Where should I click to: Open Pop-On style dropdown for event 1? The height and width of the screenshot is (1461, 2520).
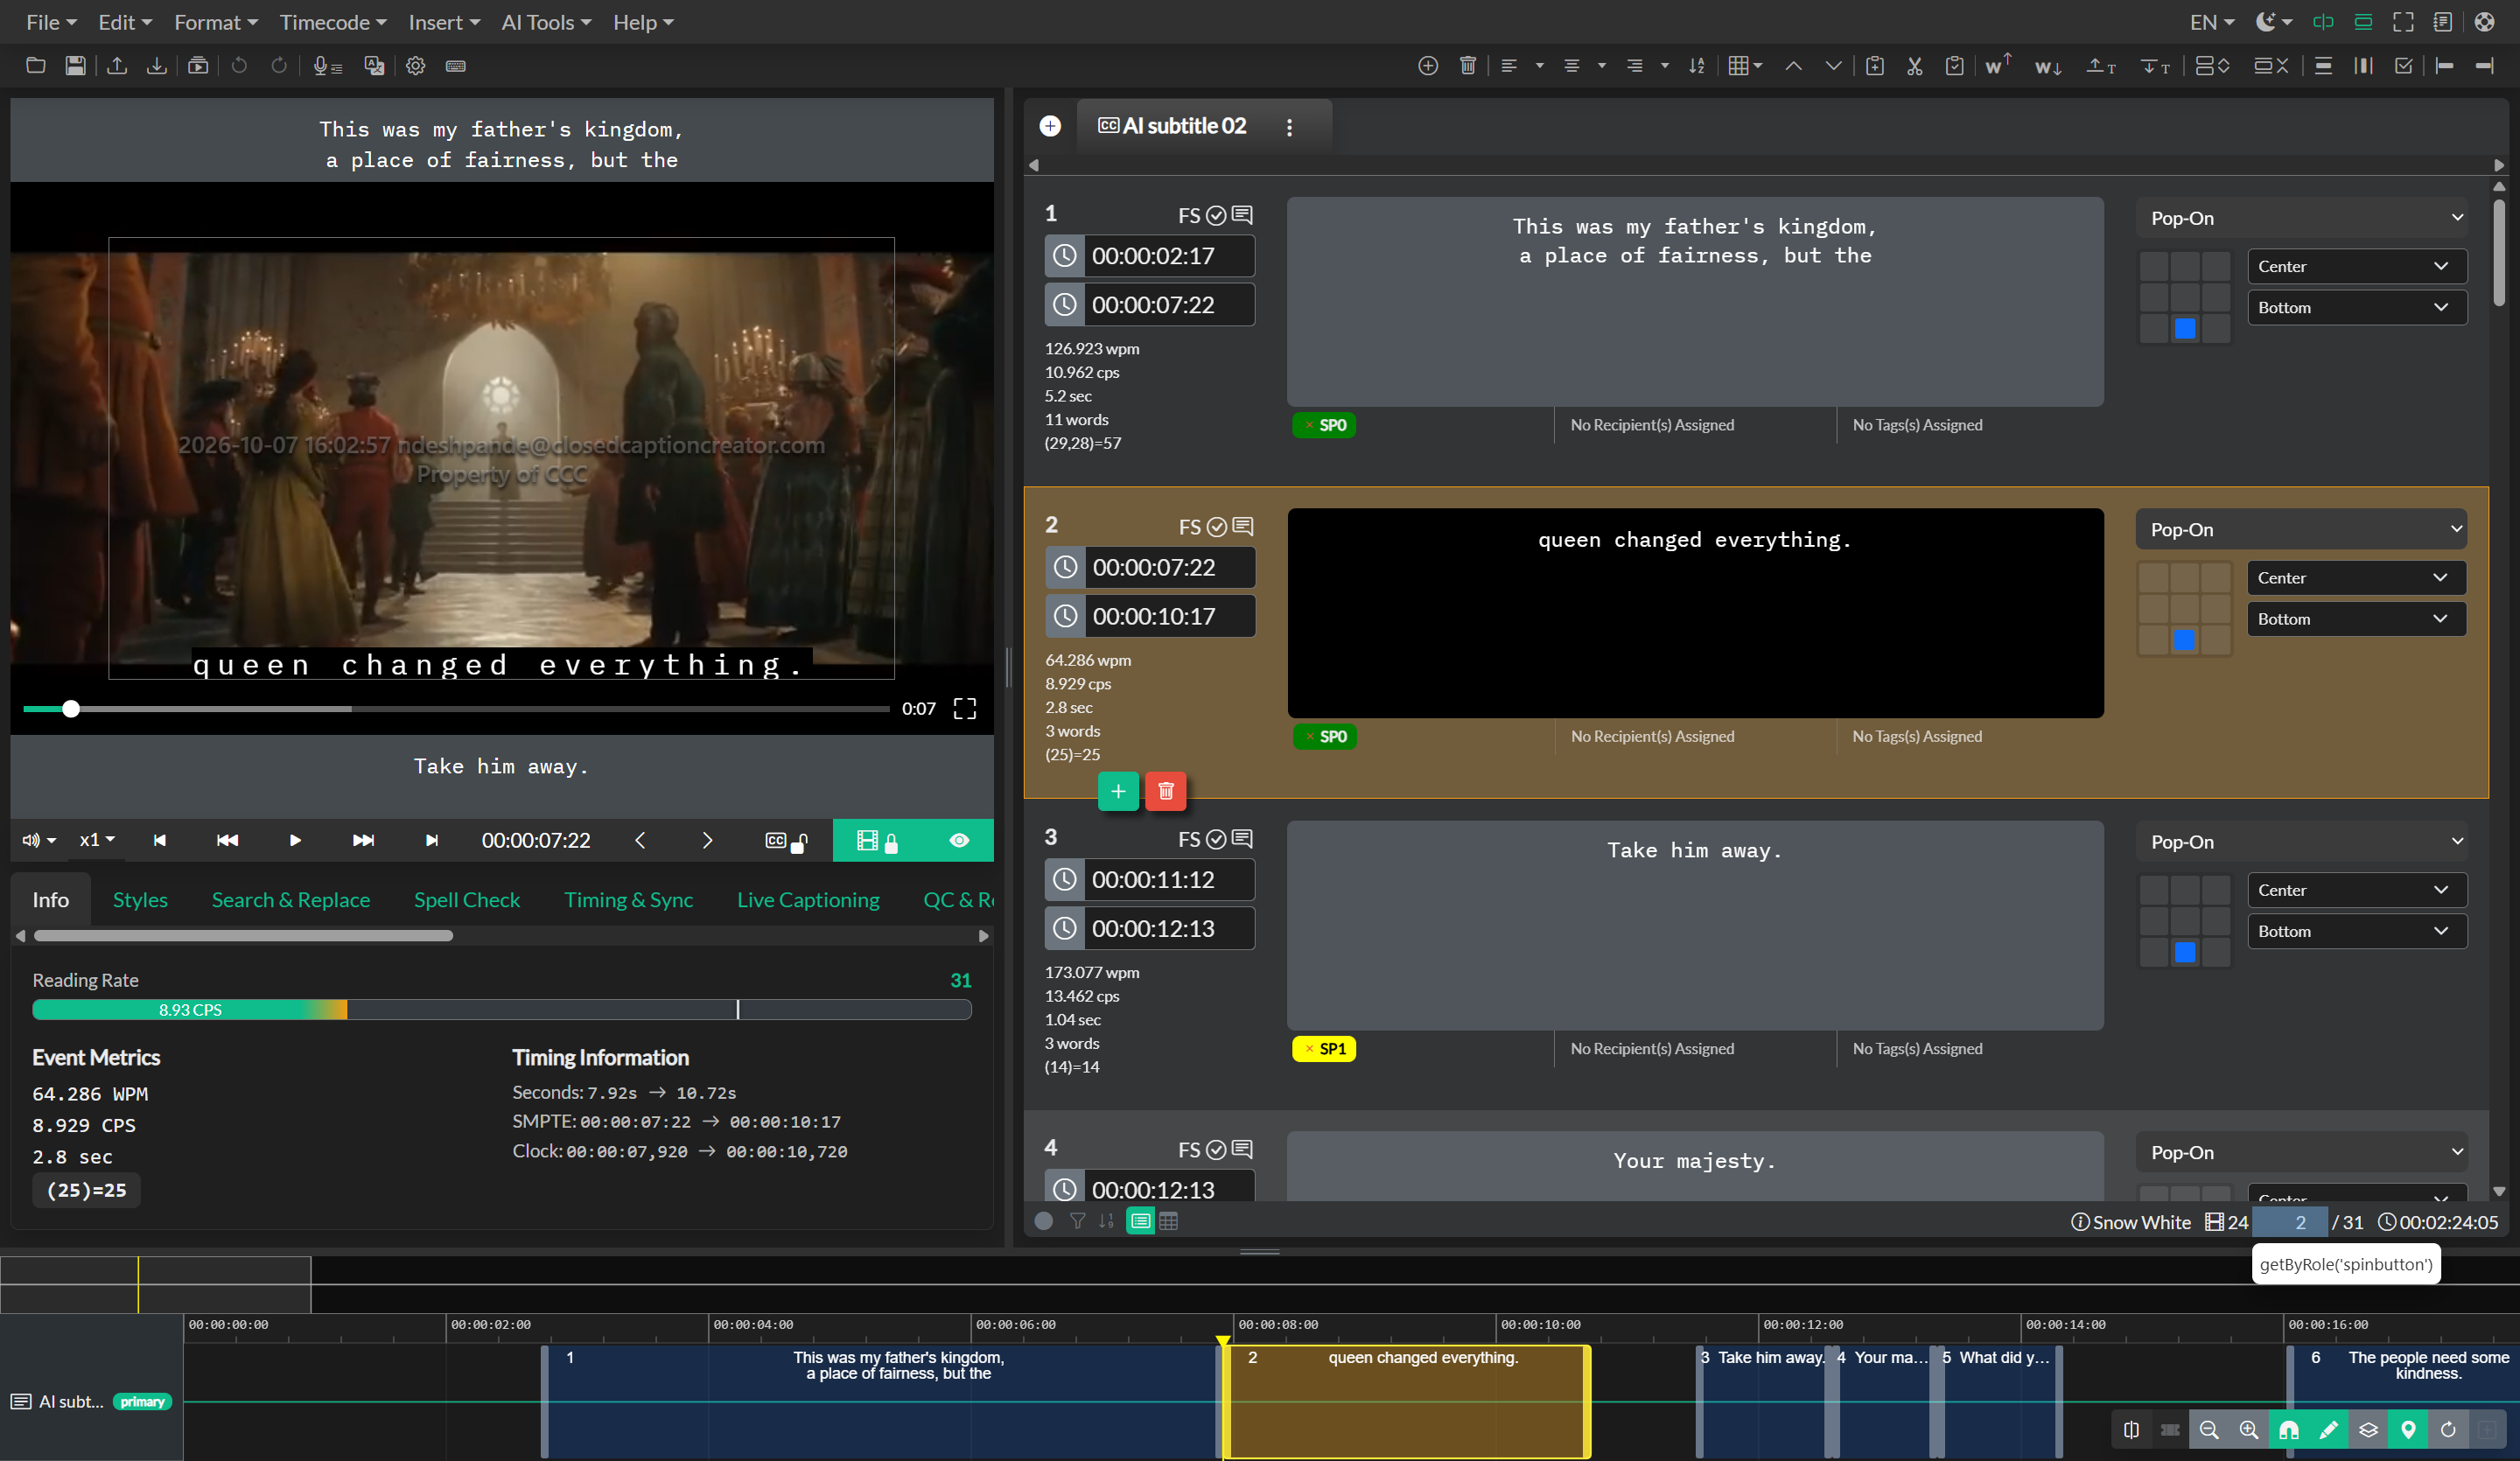click(2302, 218)
